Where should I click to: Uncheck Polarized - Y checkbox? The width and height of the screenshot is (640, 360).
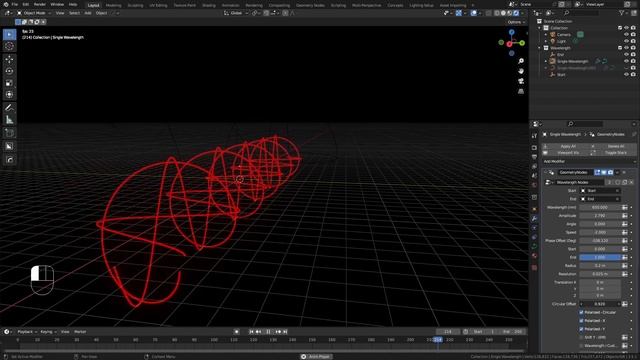click(x=581, y=329)
